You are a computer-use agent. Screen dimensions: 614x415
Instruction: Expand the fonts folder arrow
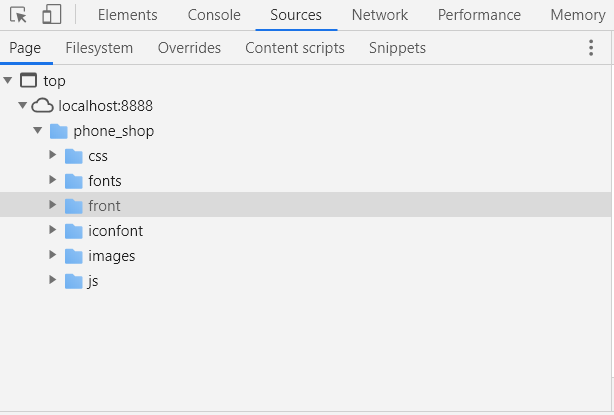(x=53, y=181)
